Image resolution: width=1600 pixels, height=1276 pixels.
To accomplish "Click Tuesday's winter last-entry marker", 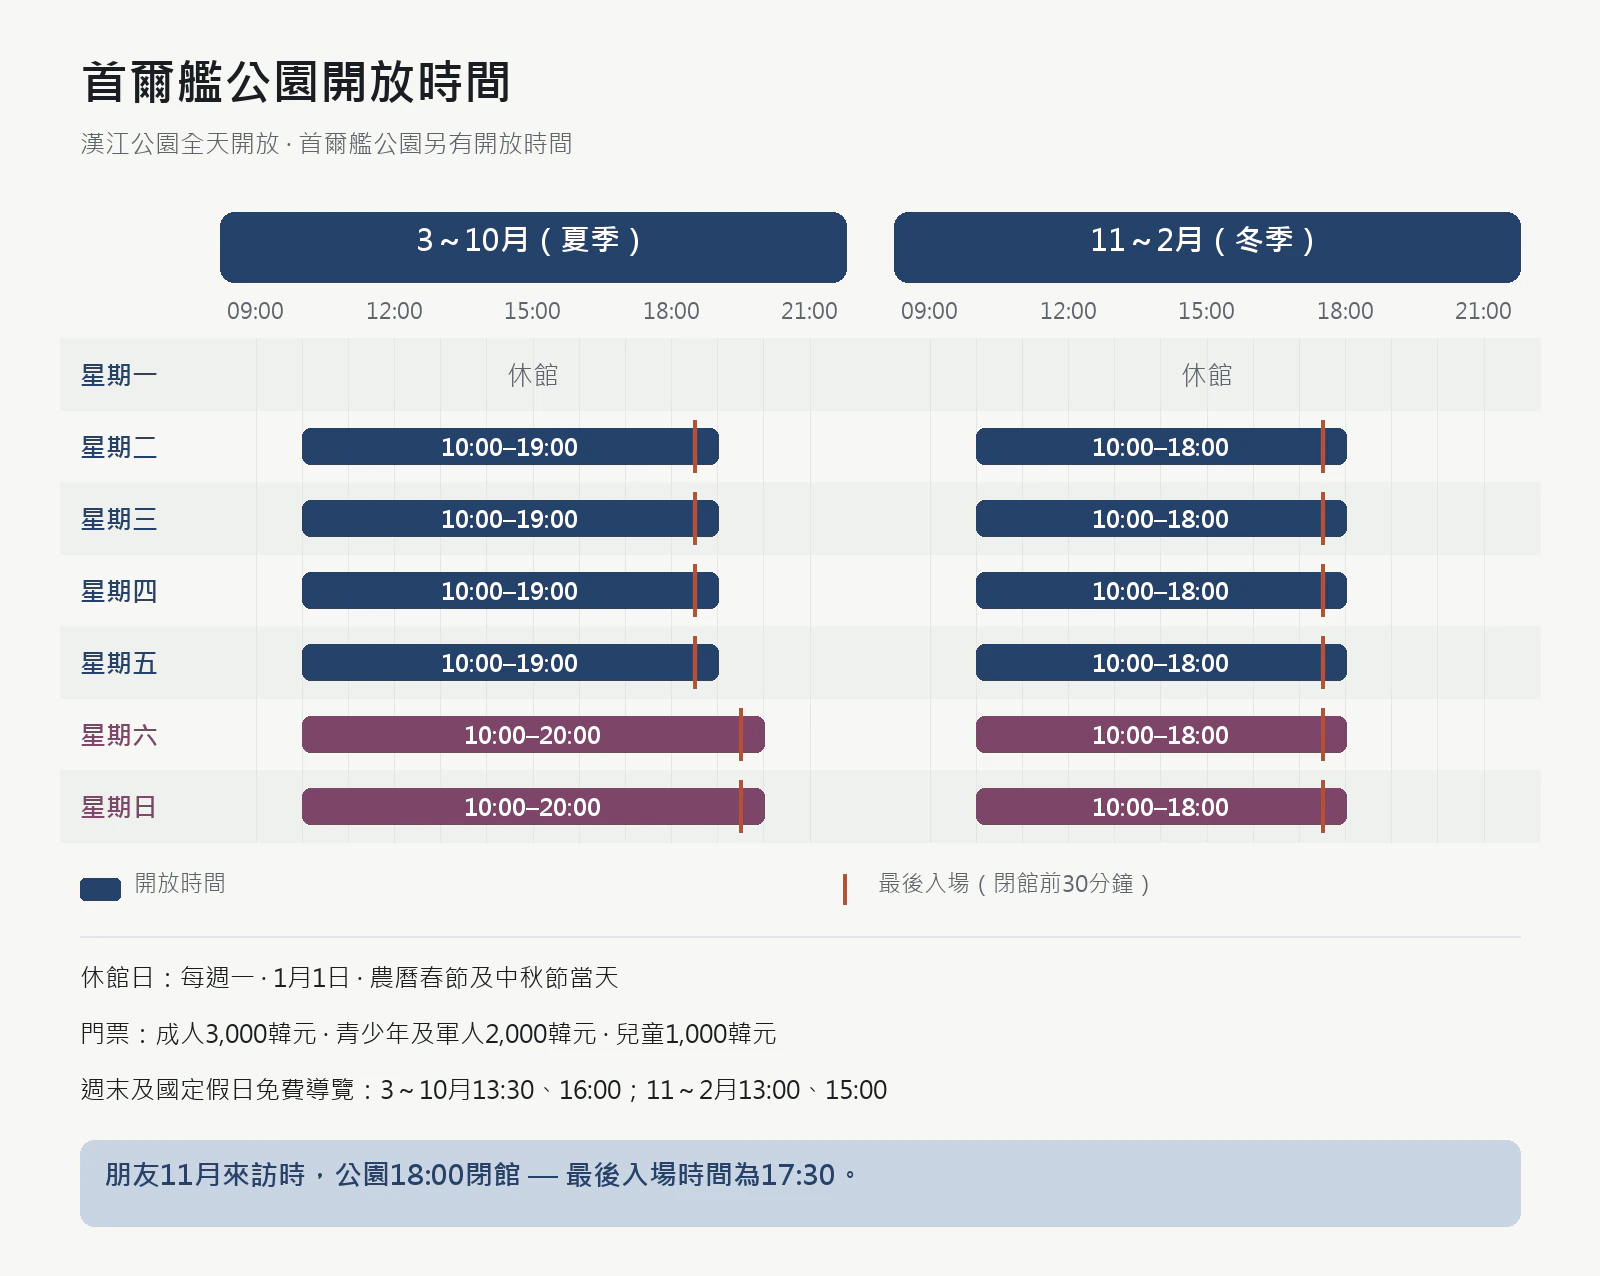I will (1323, 447).
